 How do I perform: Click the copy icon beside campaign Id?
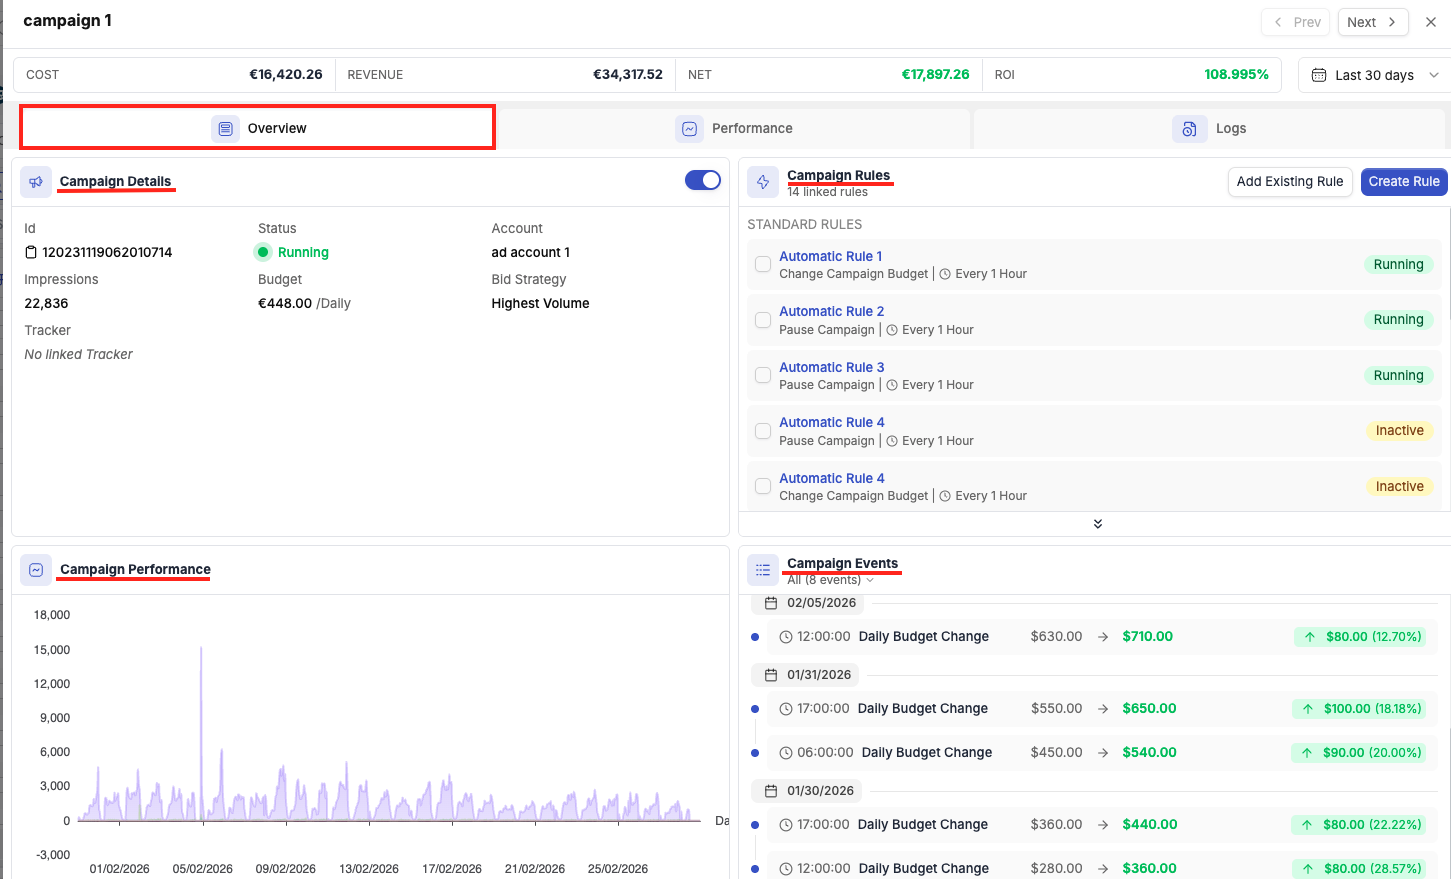pyautogui.click(x=31, y=253)
